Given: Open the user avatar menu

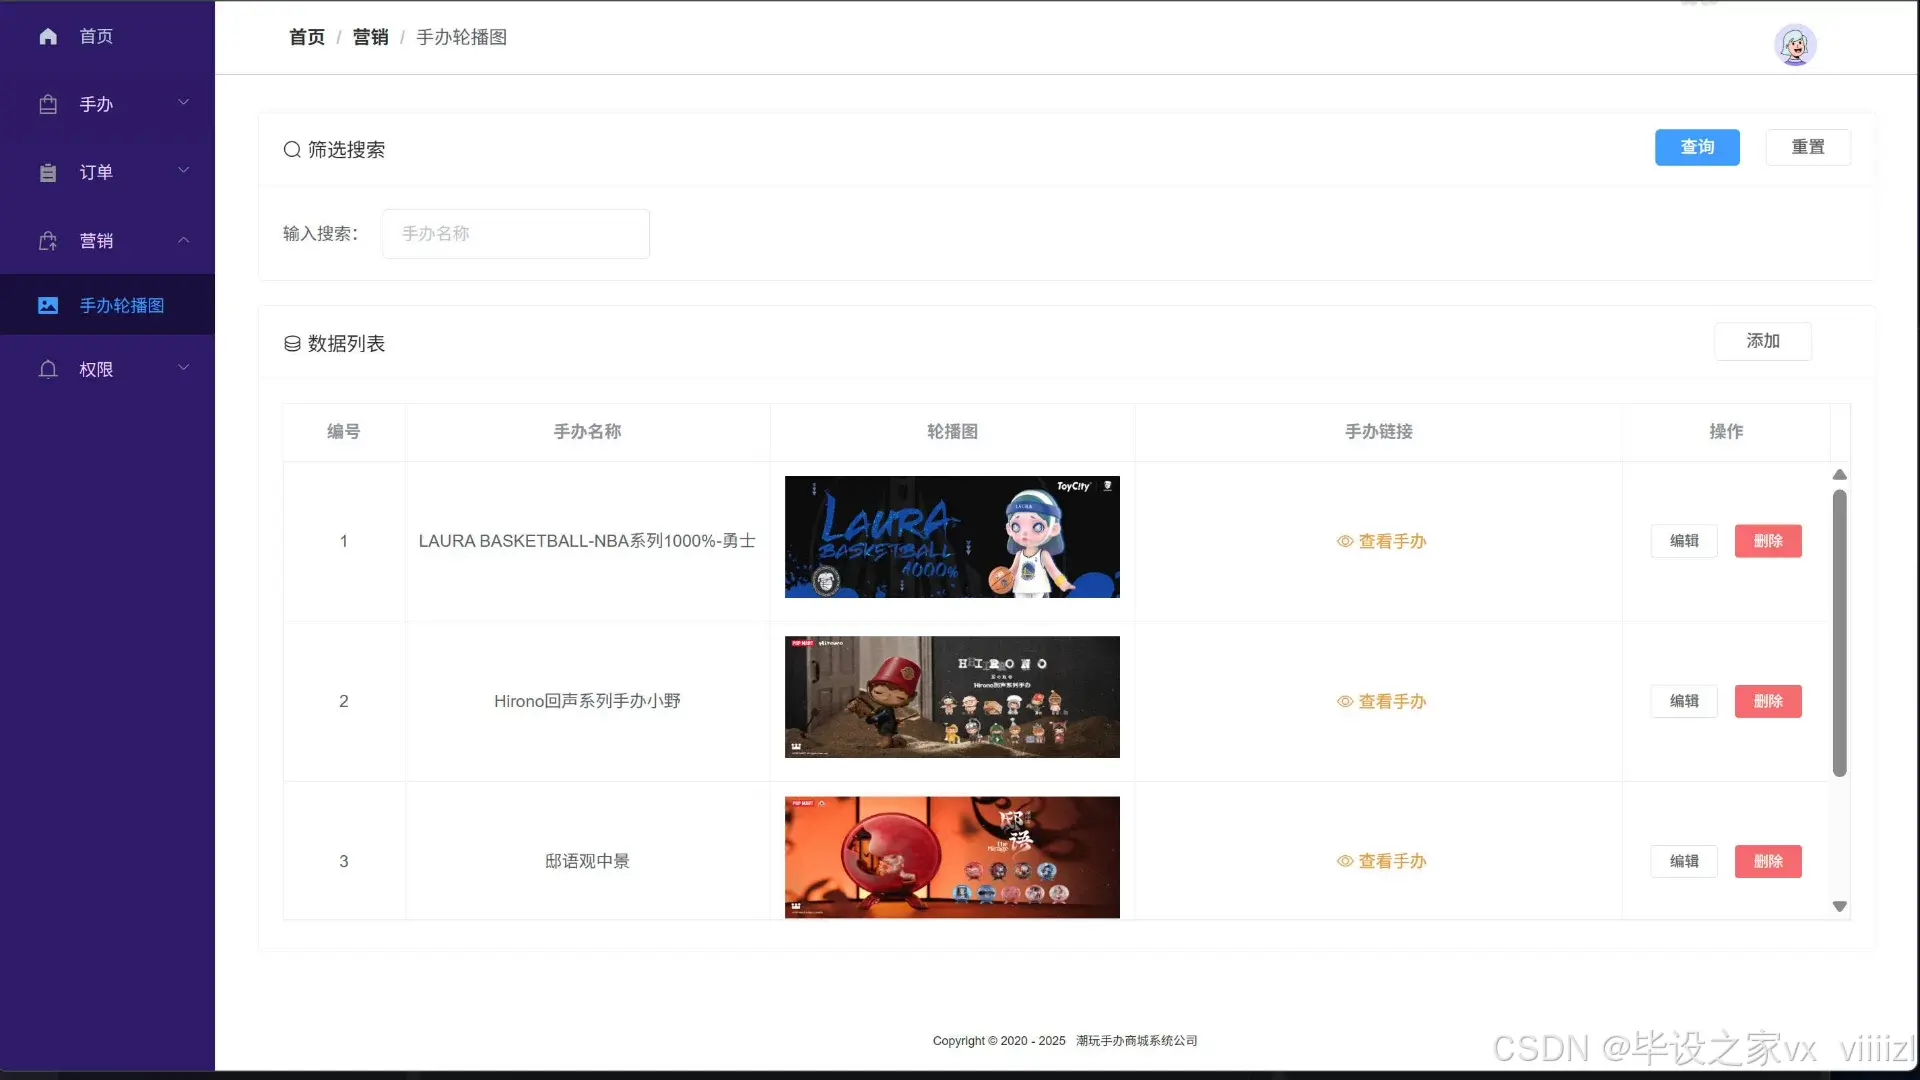Looking at the screenshot, I should pos(1795,45).
